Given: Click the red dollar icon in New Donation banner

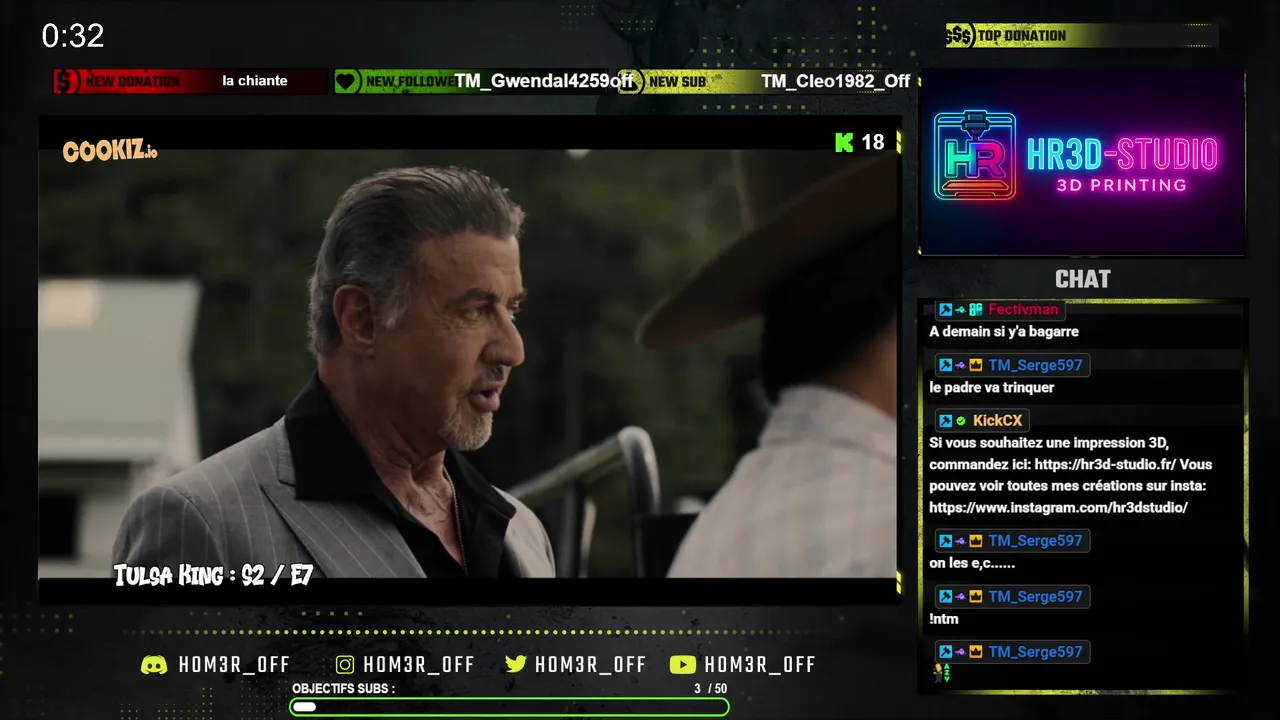Looking at the screenshot, I should (x=67, y=81).
